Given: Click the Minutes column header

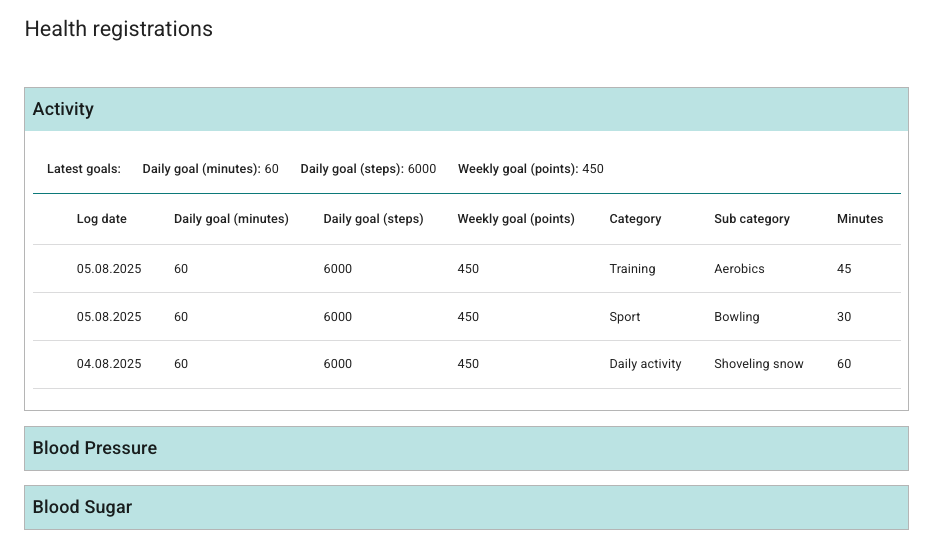Looking at the screenshot, I should [860, 219].
